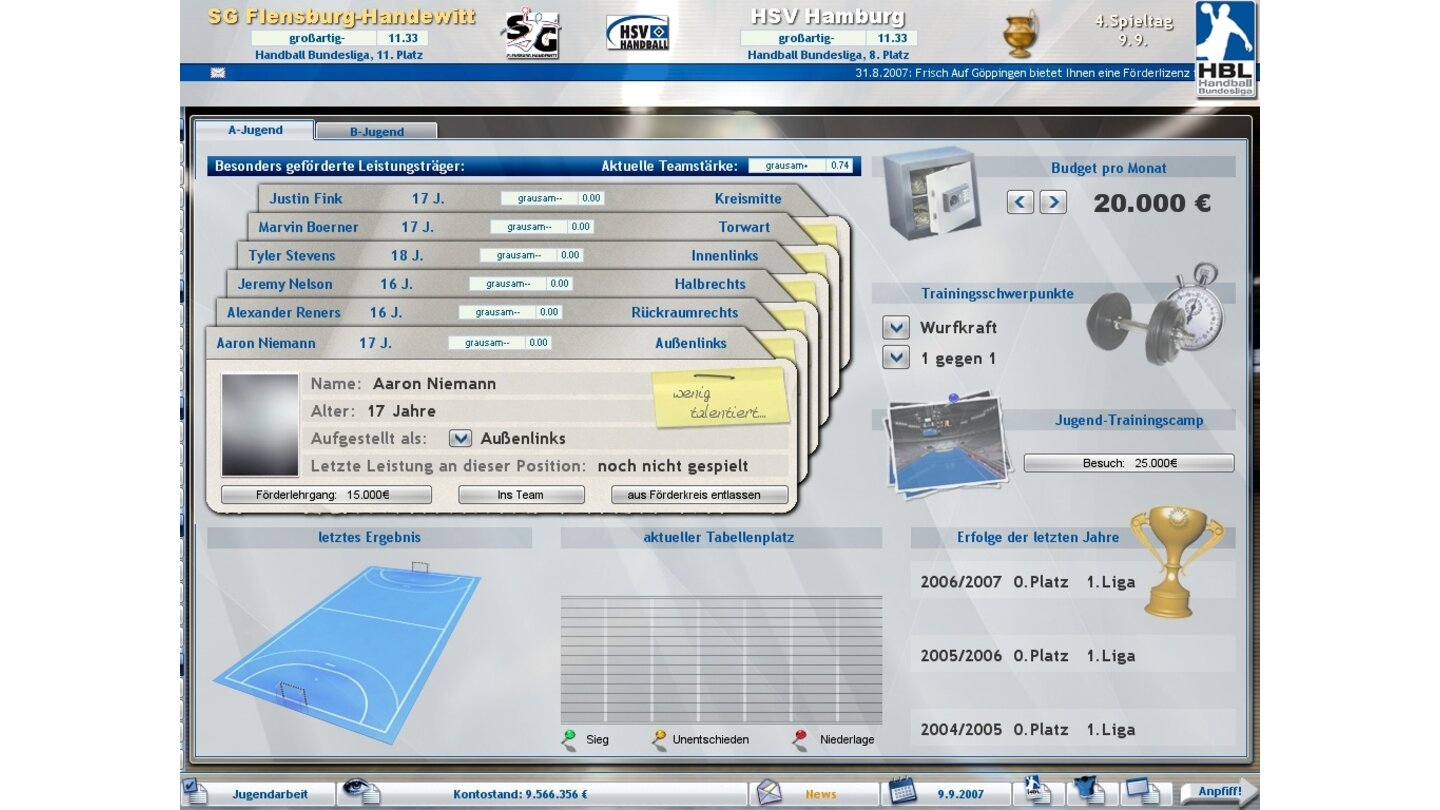1440x810 pixels.
Task: Click the small envelope icon in news ticker
Action: [218, 73]
